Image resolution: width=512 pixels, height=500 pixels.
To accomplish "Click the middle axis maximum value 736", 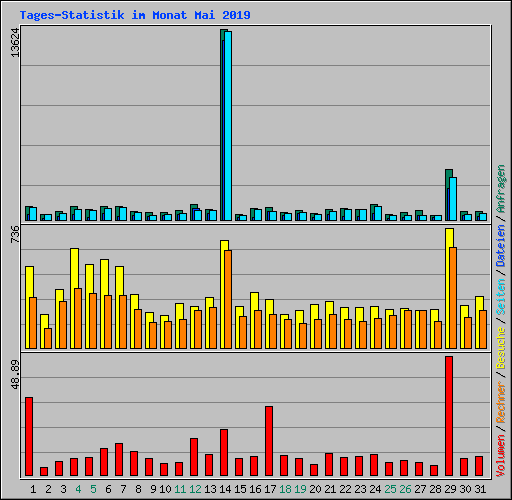I will coord(15,234).
